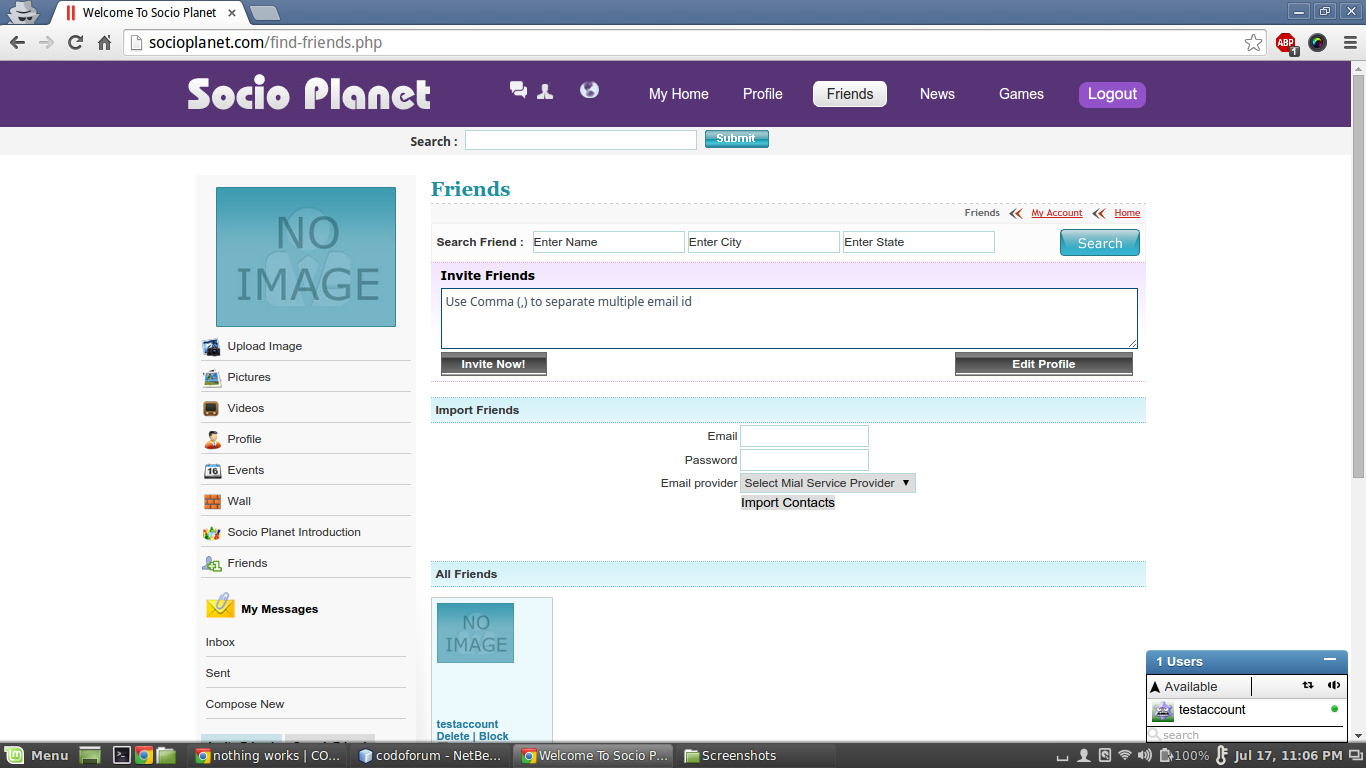Click the TV icon beside Videos
This screenshot has height=768, width=1366.
[x=211, y=409]
